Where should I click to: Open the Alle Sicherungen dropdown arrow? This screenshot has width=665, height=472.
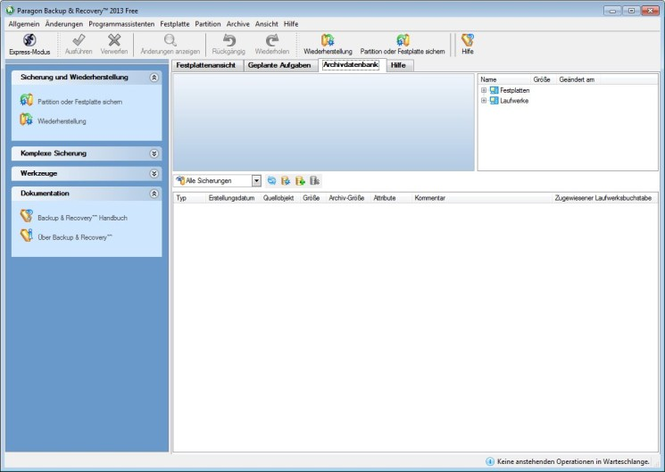256,181
